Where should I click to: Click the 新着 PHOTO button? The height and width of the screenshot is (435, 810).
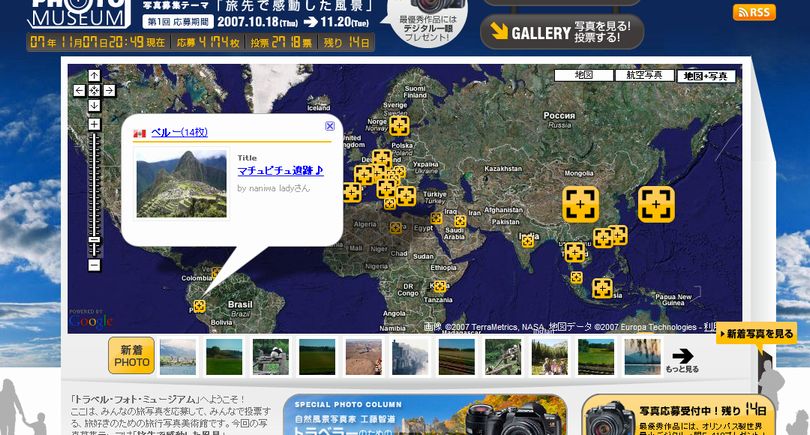[131, 355]
